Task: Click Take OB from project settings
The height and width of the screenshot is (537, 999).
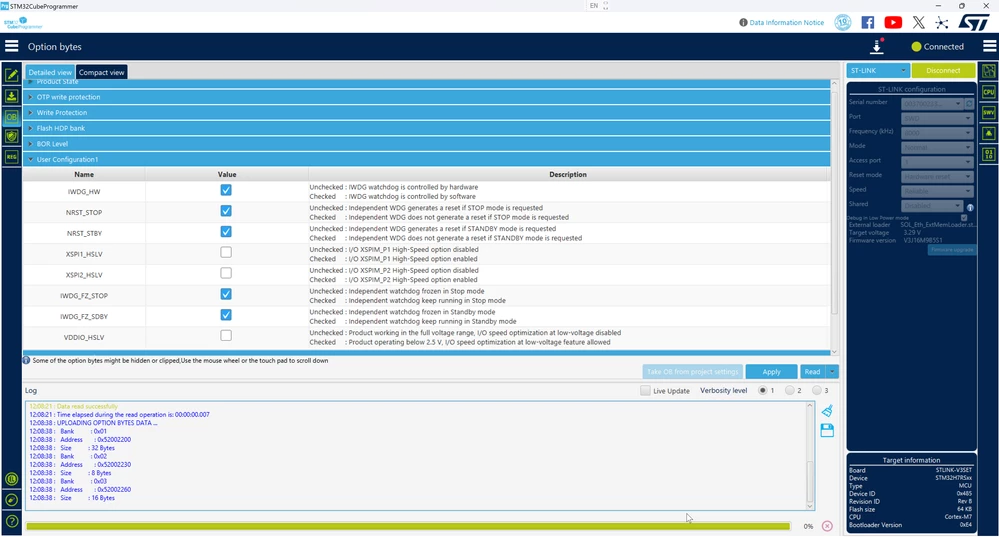Action: pyautogui.click(x=693, y=372)
